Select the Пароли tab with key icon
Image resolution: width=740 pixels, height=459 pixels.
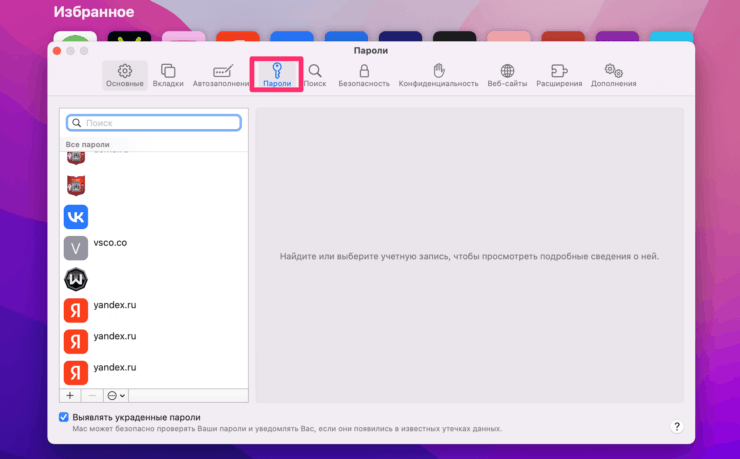coord(277,75)
